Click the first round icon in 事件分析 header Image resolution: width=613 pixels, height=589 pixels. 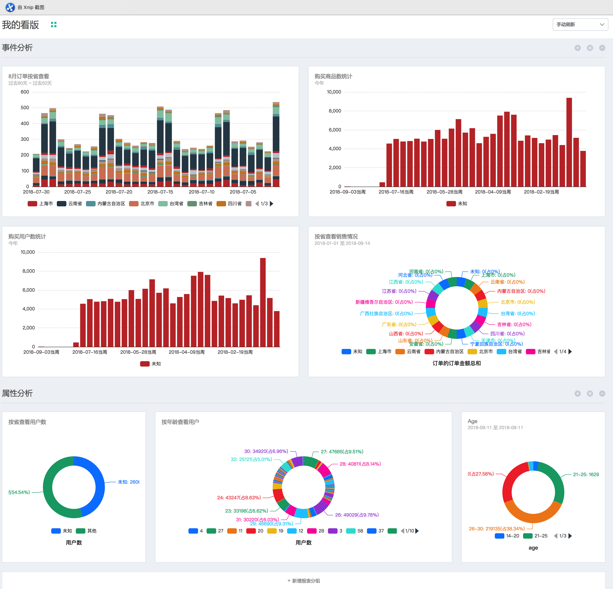coord(577,48)
